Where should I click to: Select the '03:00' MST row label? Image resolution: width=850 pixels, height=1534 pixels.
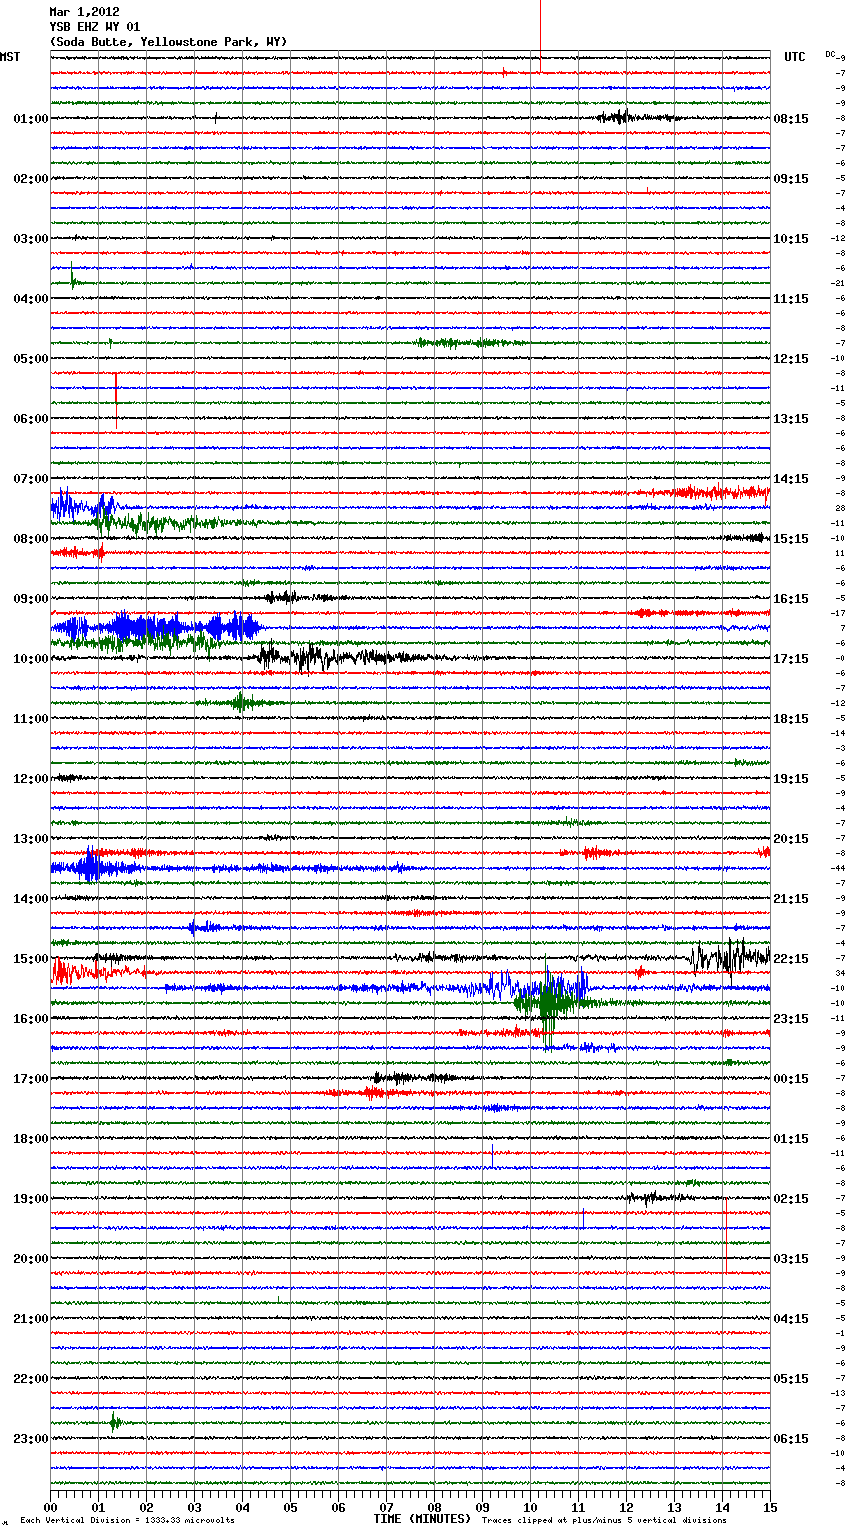click(x=31, y=239)
